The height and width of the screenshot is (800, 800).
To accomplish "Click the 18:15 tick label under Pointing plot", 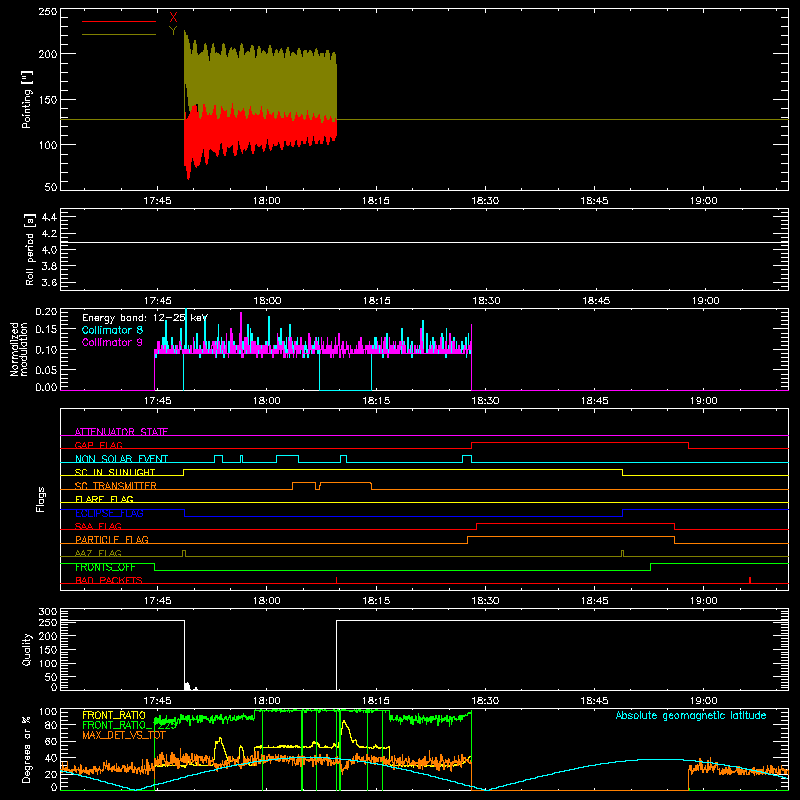I will (x=376, y=201).
